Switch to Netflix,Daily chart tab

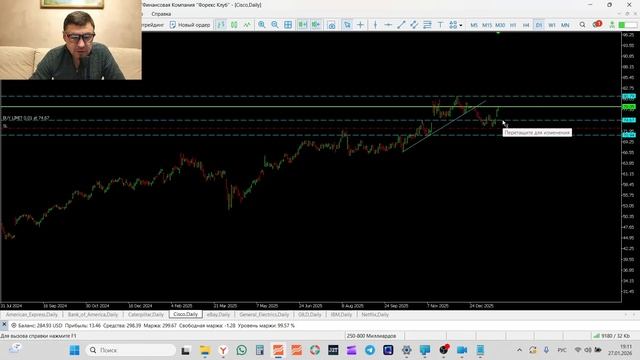coord(375,315)
